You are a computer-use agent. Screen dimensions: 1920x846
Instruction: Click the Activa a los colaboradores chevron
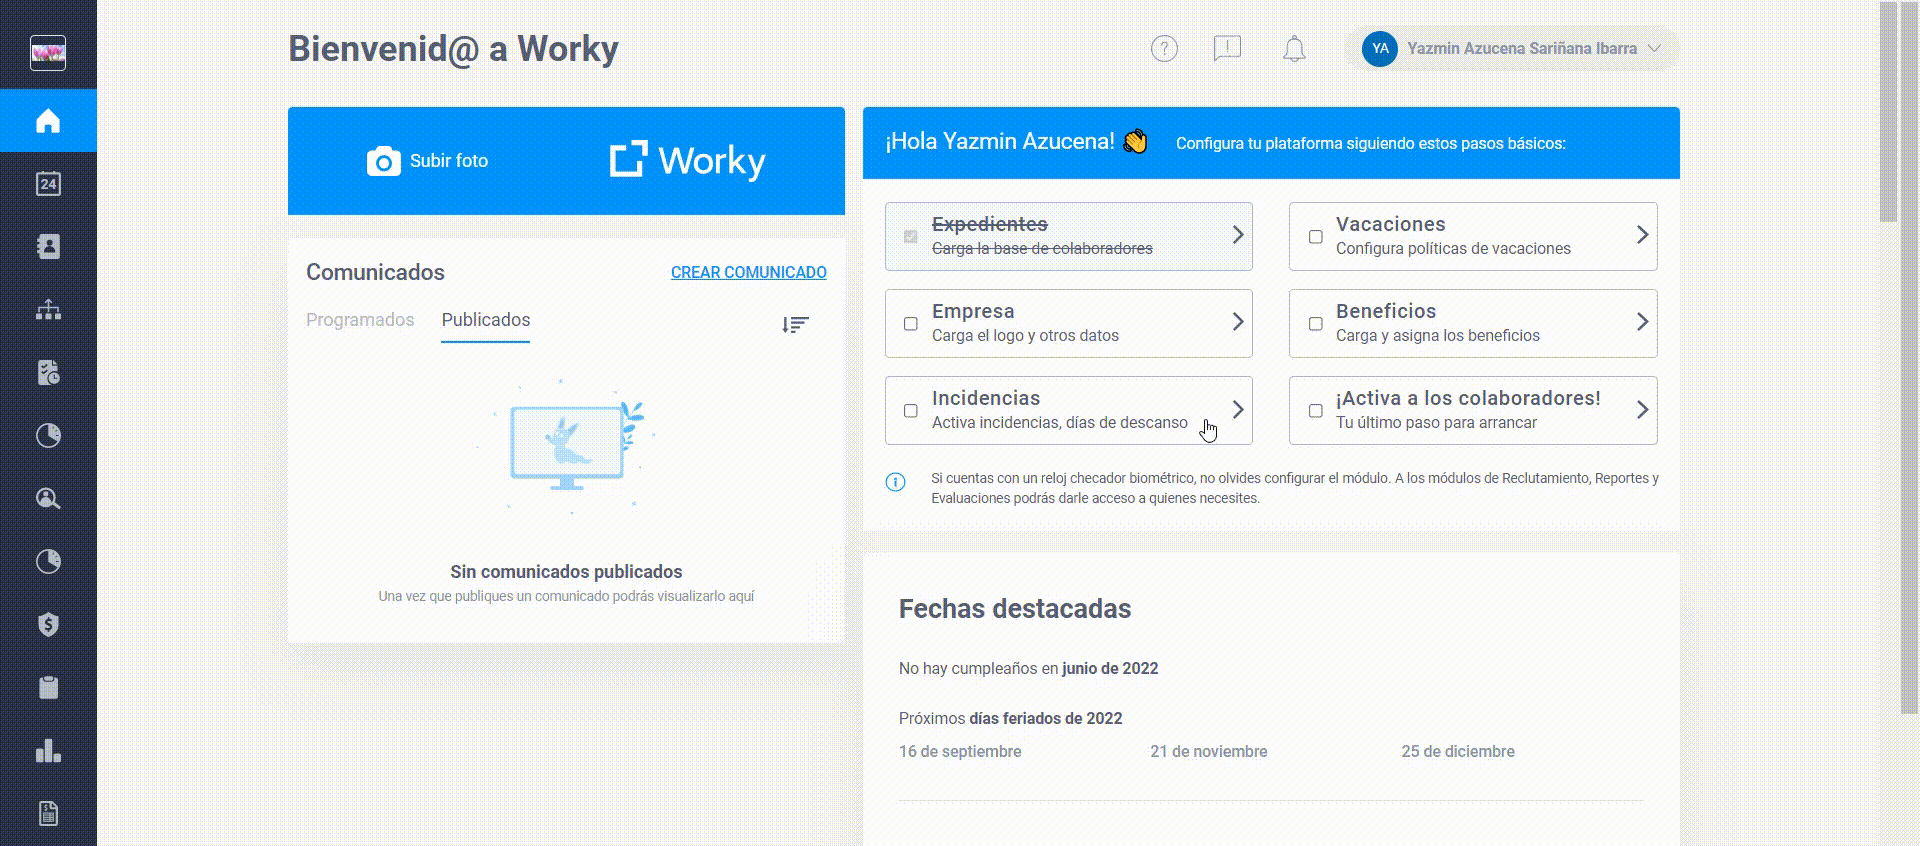[x=1642, y=409]
